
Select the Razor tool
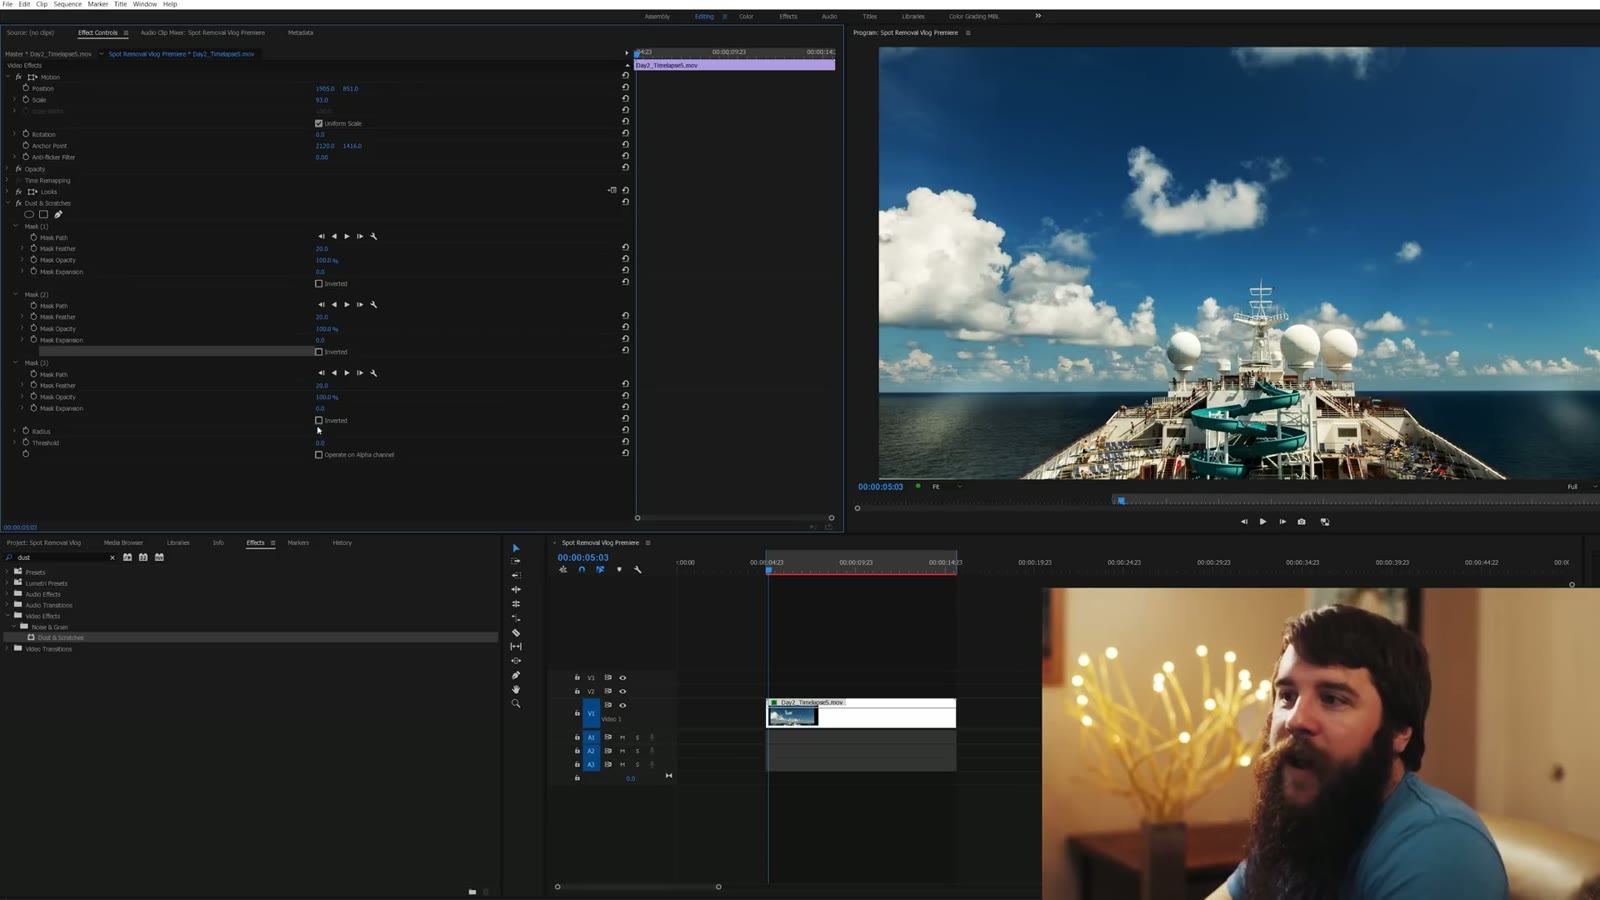pos(516,632)
